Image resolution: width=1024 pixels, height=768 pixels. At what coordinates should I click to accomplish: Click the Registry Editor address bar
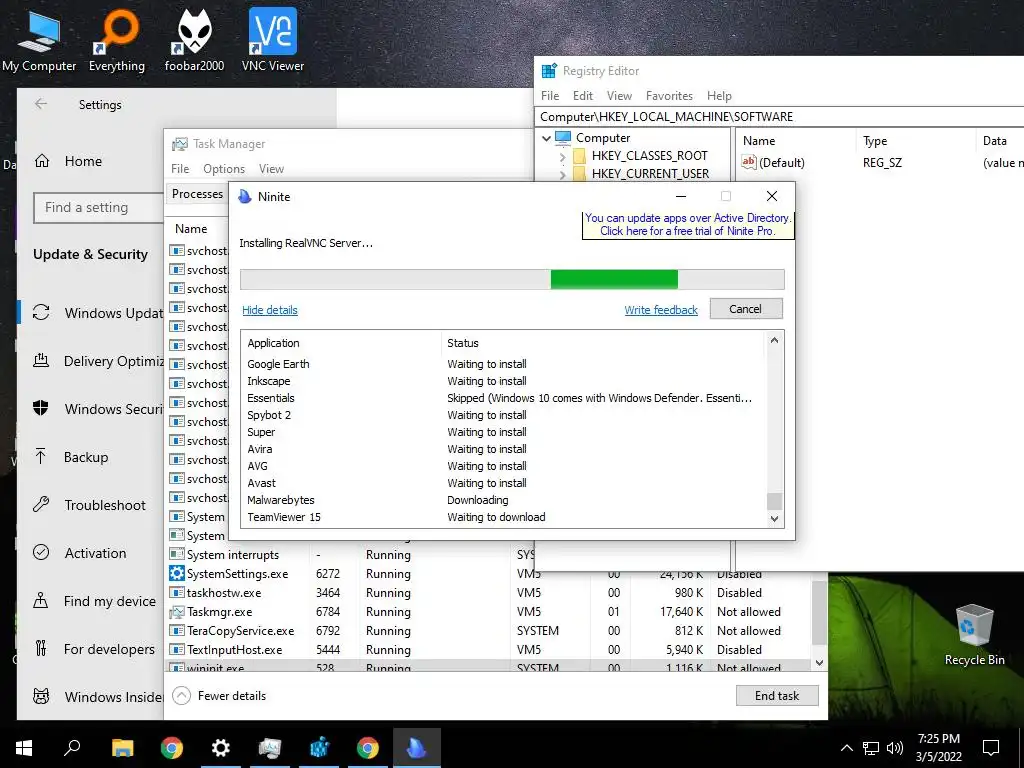779,117
